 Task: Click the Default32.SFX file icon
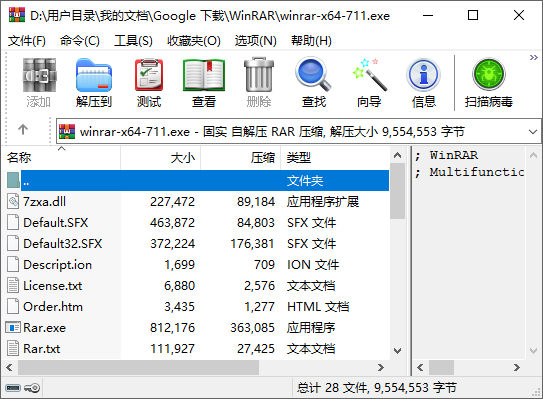13,243
